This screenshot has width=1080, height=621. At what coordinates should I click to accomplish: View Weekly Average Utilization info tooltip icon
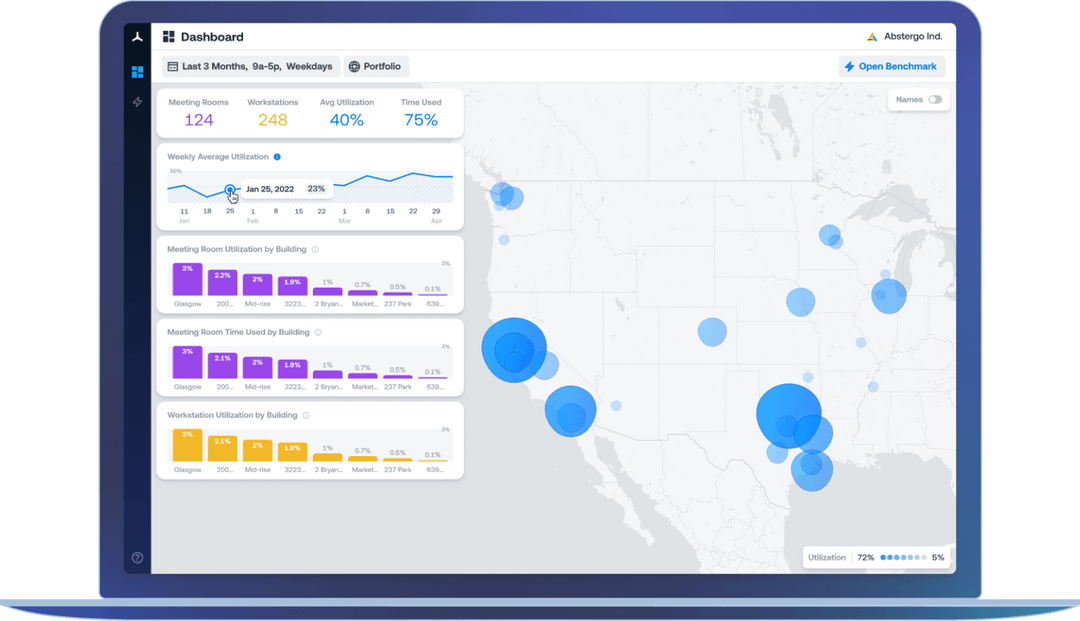(278, 157)
